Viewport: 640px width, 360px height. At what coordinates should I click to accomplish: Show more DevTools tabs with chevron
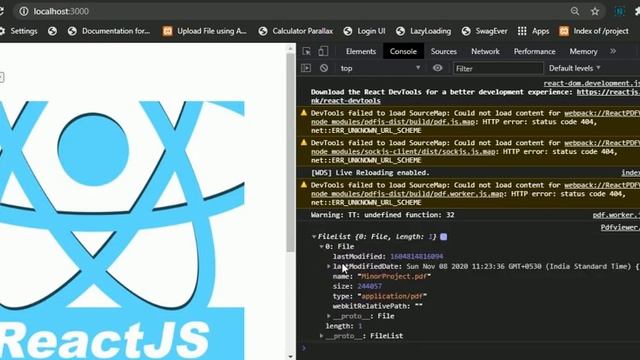613,51
